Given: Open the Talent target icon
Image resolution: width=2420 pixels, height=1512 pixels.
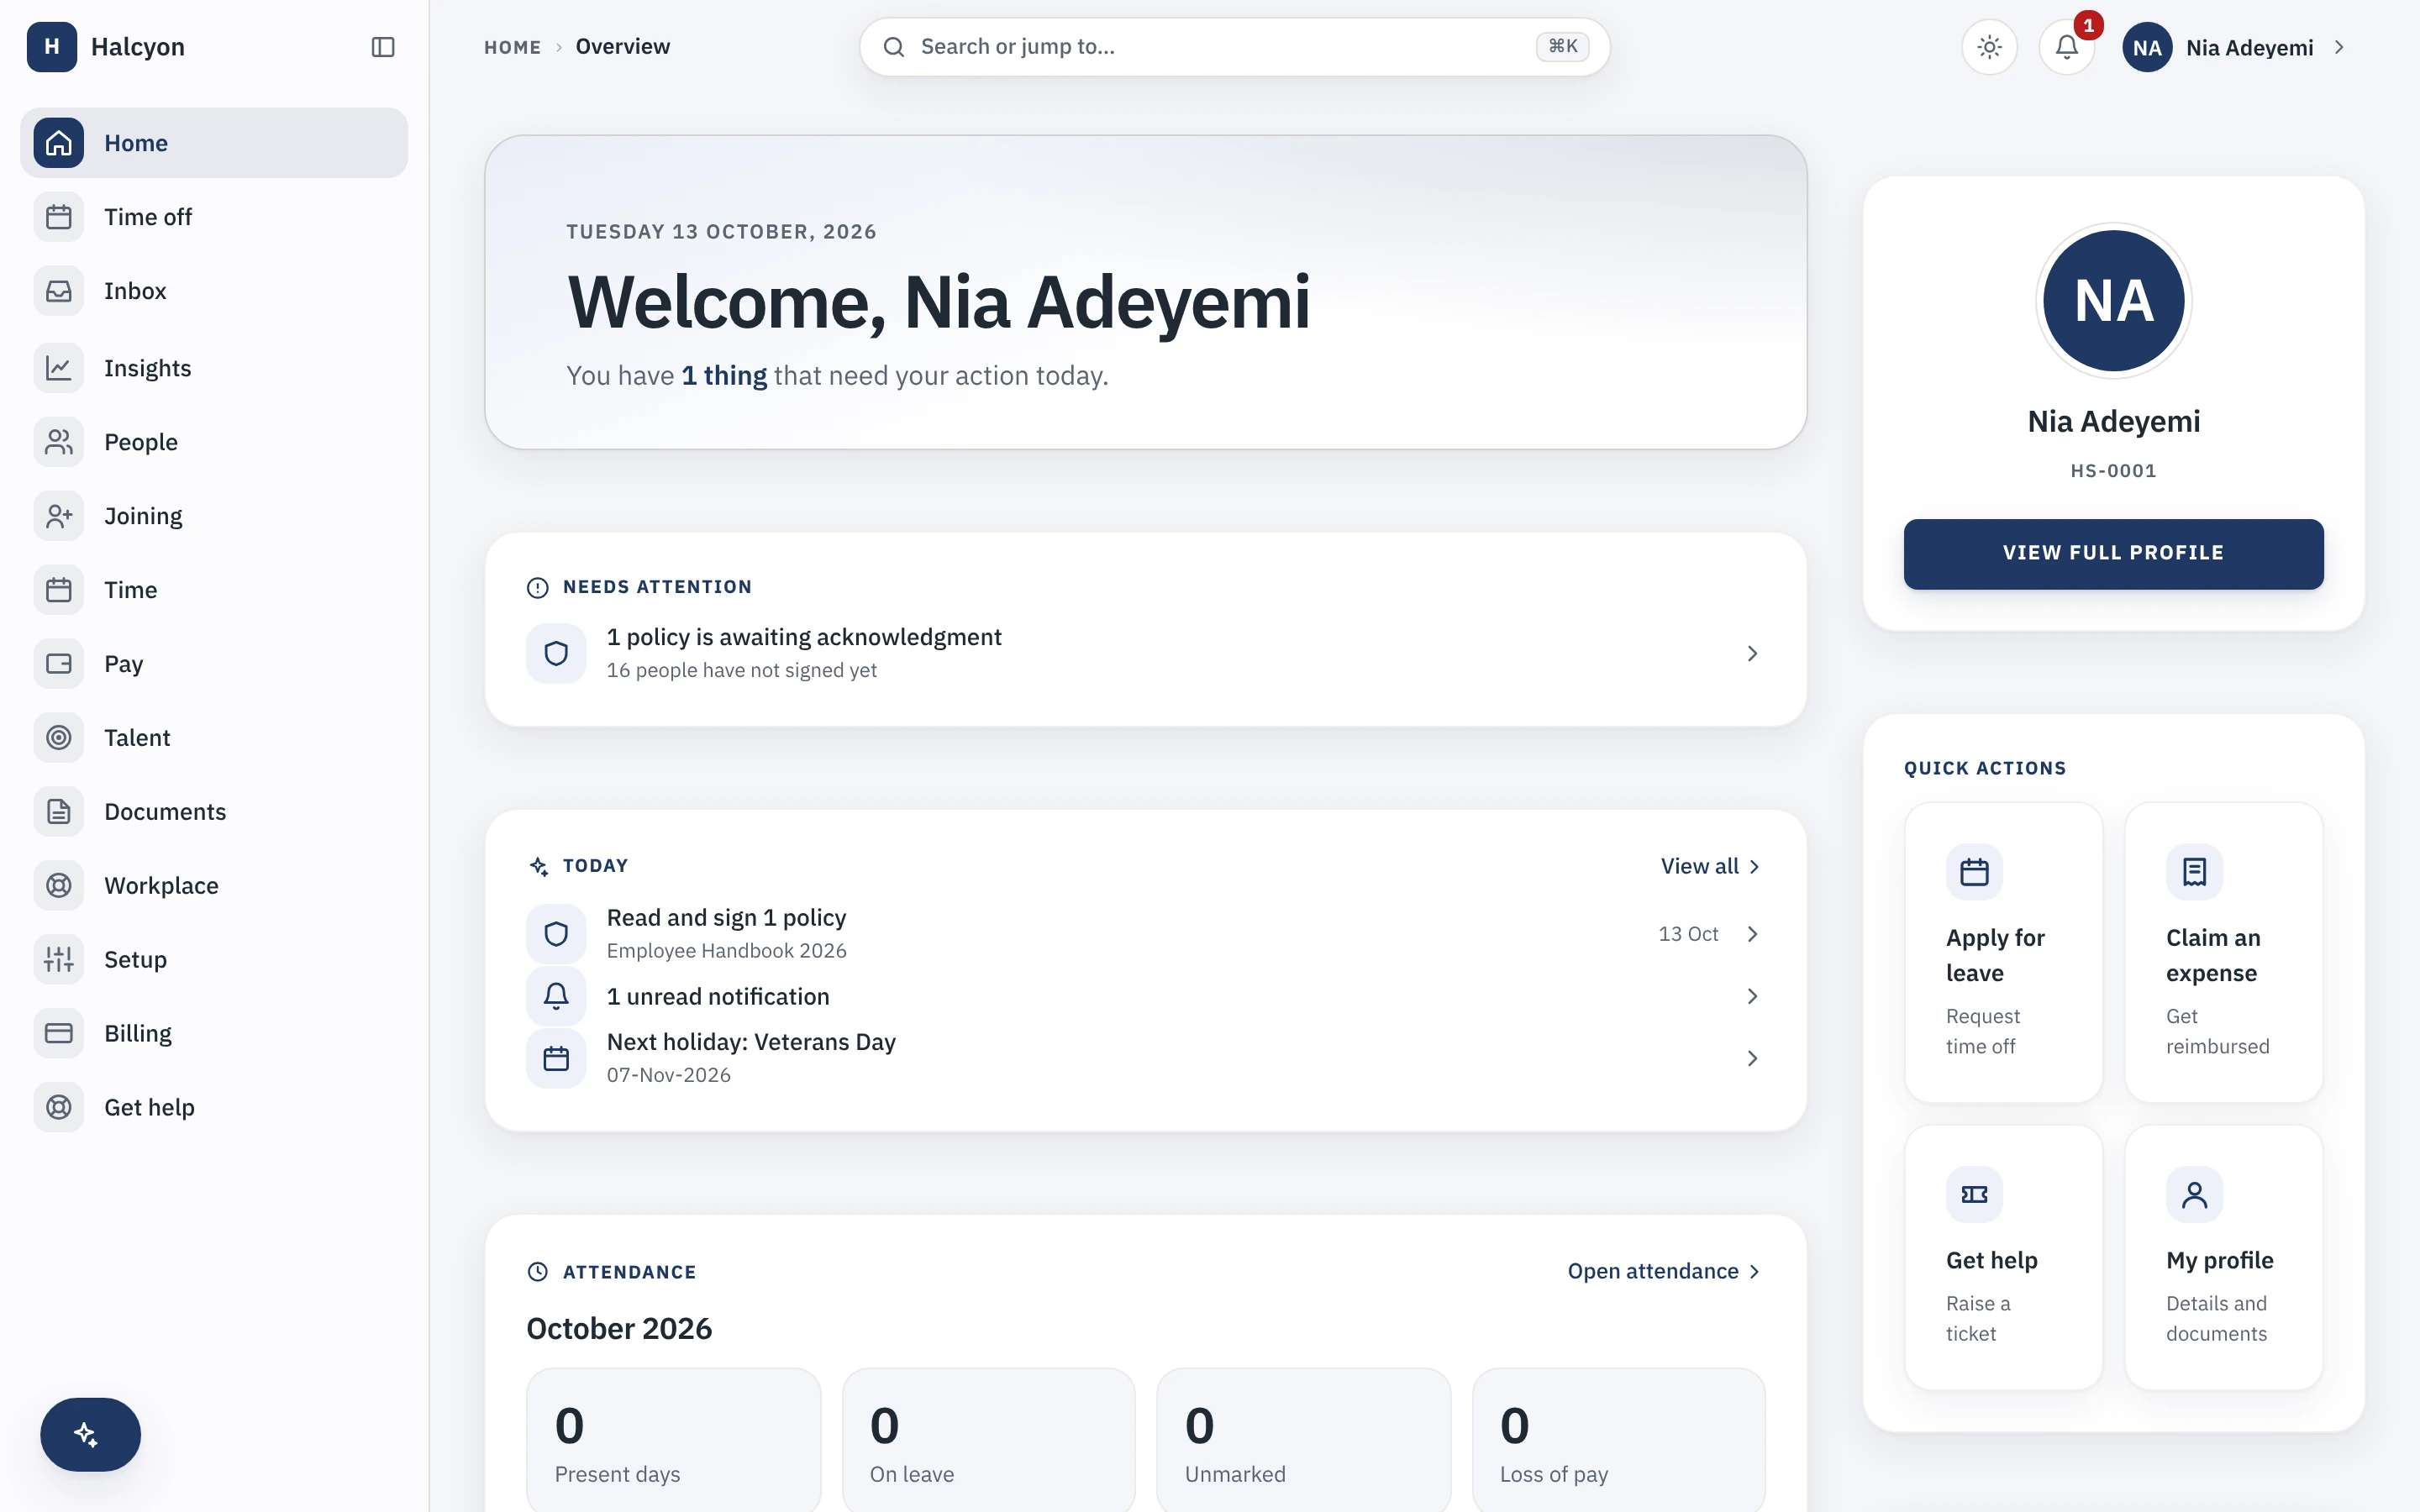Looking at the screenshot, I should coord(59,738).
